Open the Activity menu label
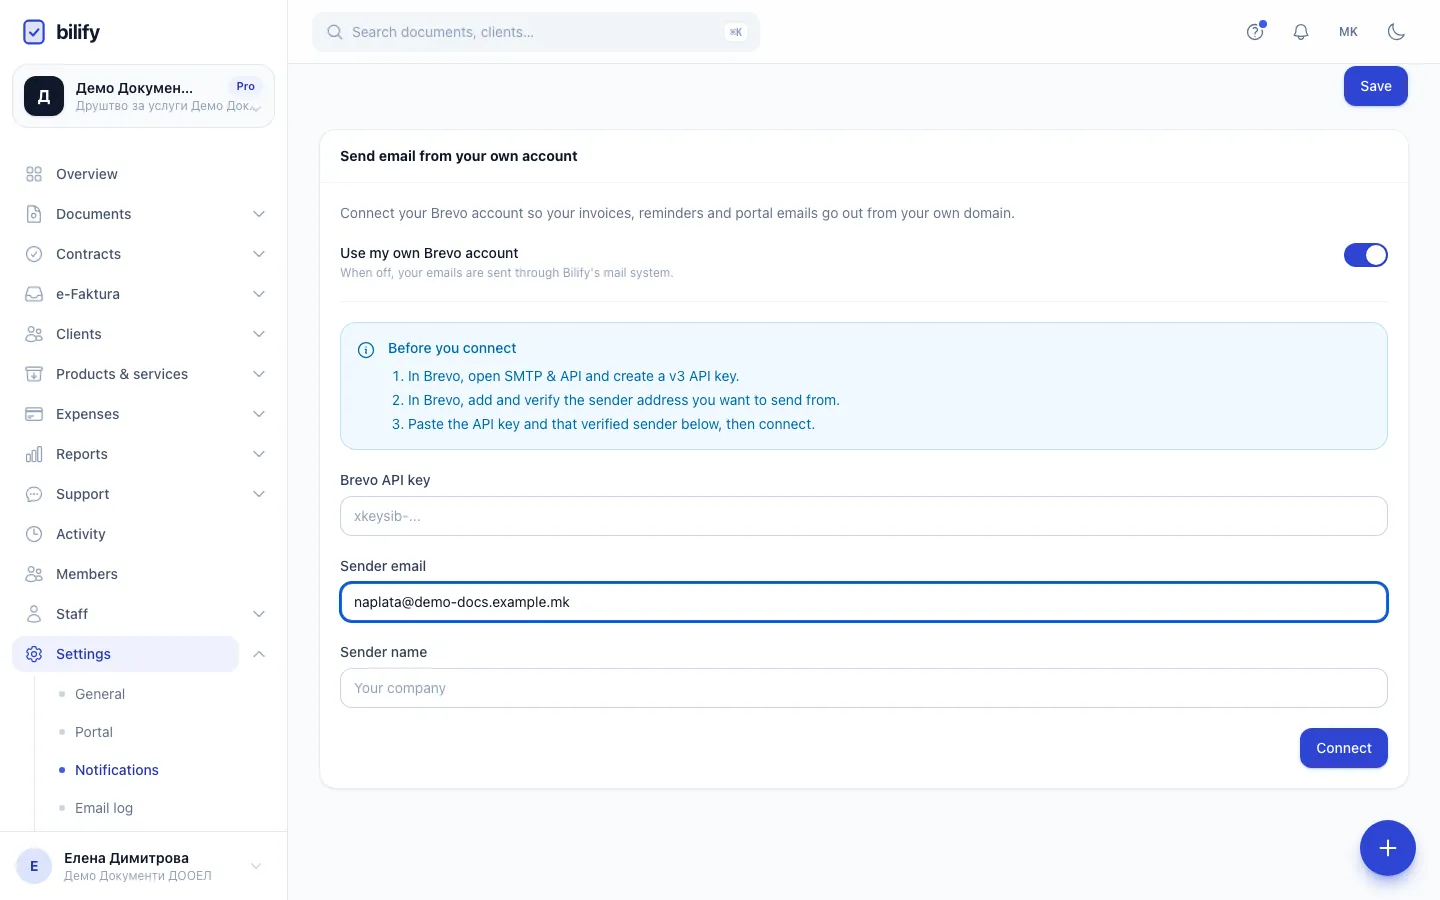Screen dimensions: 1440x900 pos(81,534)
